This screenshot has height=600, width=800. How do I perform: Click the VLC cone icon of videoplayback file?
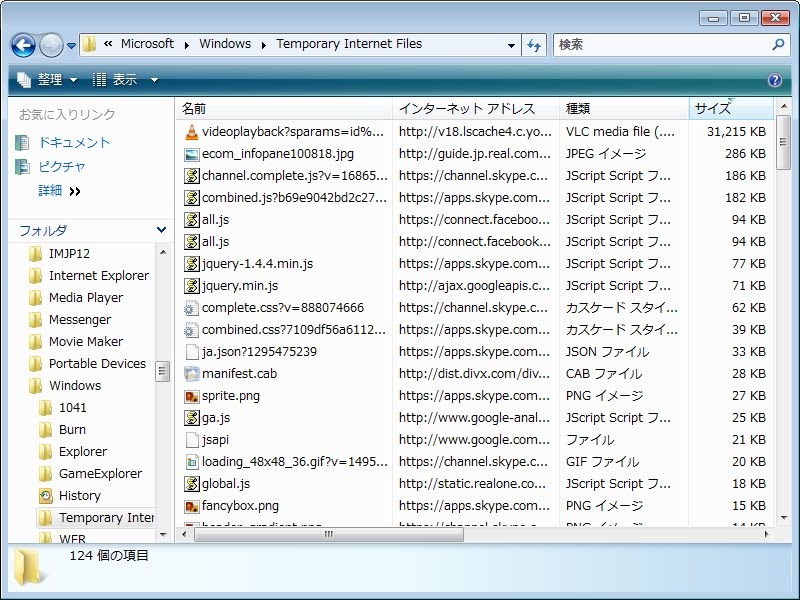(191, 132)
